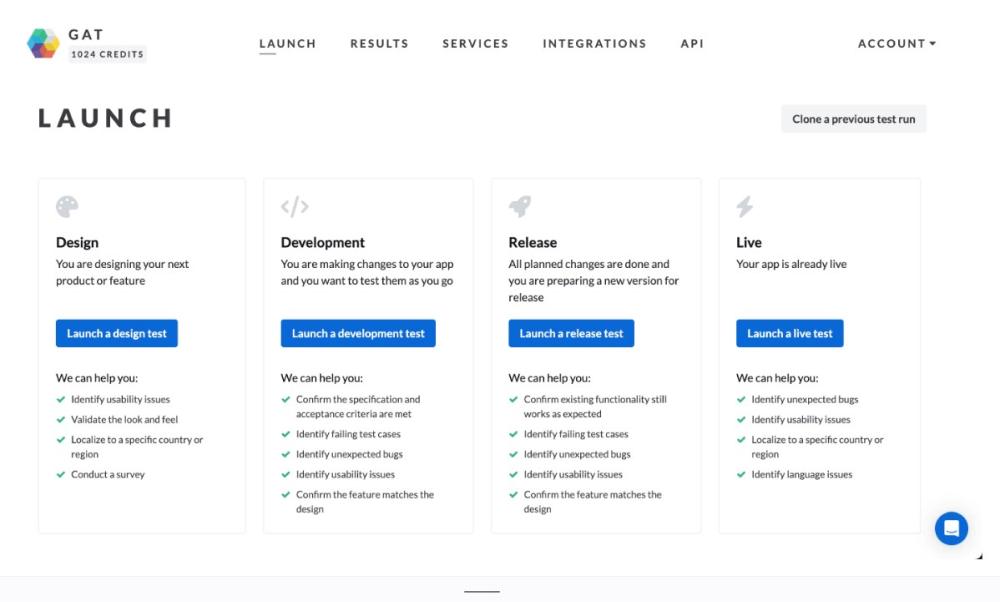Click the 1024 credits badge

107,55
